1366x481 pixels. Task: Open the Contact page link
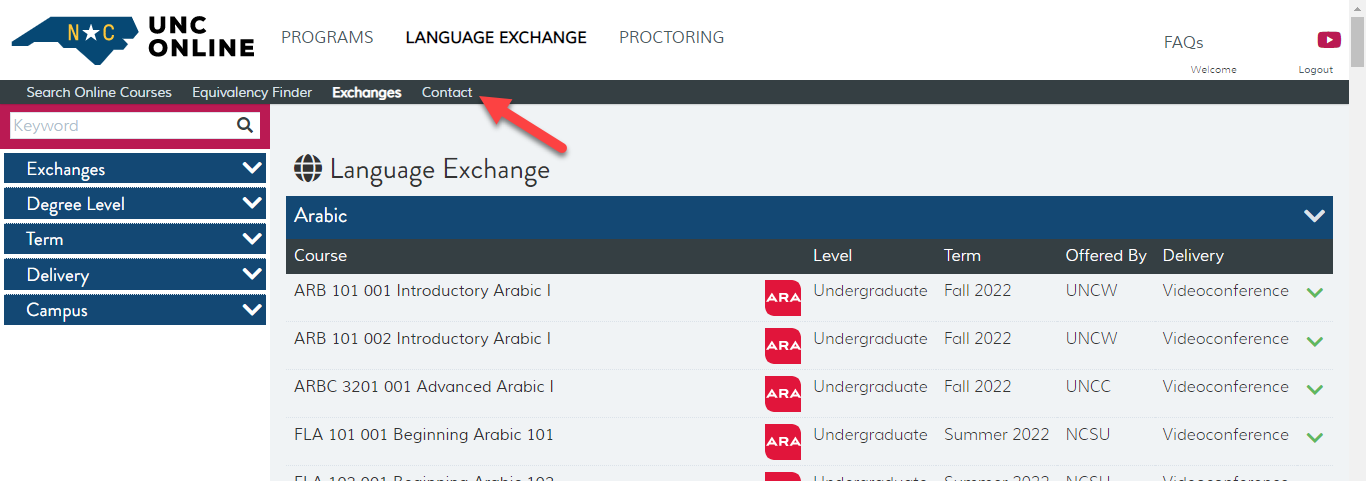pyautogui.click(x=447, y=92)
